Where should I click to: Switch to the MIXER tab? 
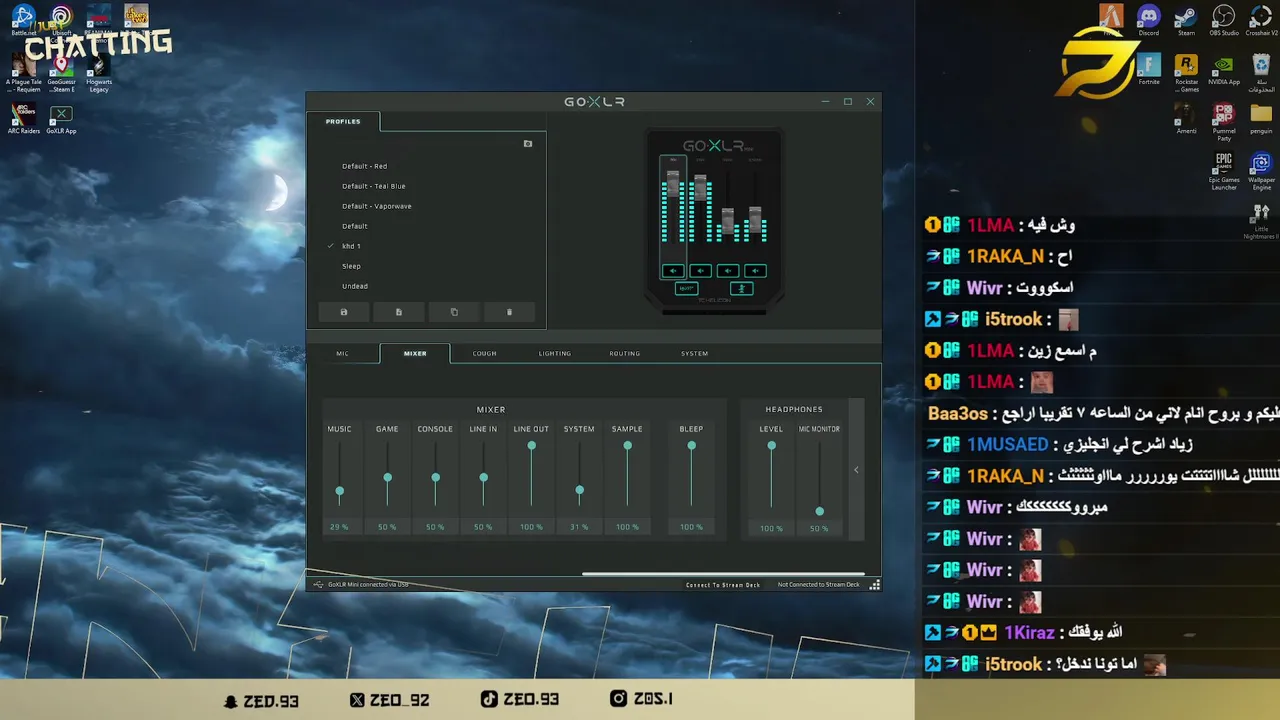tap(415, 353)
